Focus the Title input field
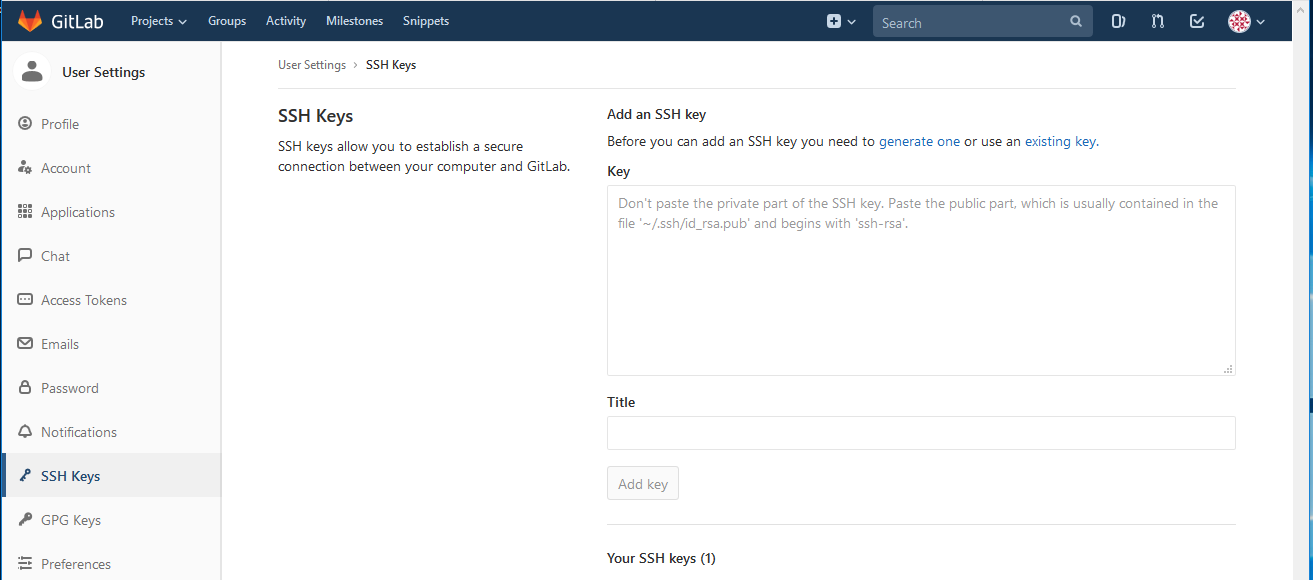The image size is (1313, 580). [x=921, y=433]
